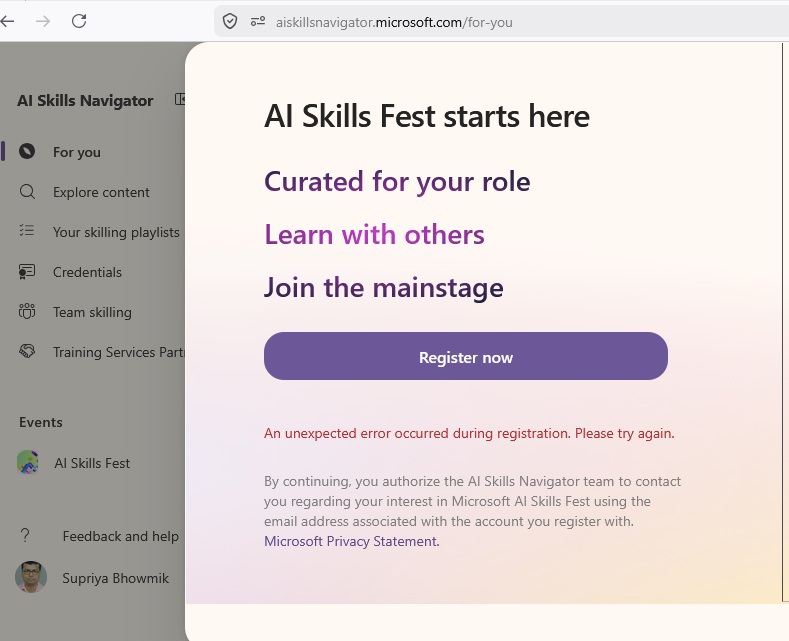The image size is (789, 641).
Task: Click the Credentials certificate icon
Action: [27, 272]
